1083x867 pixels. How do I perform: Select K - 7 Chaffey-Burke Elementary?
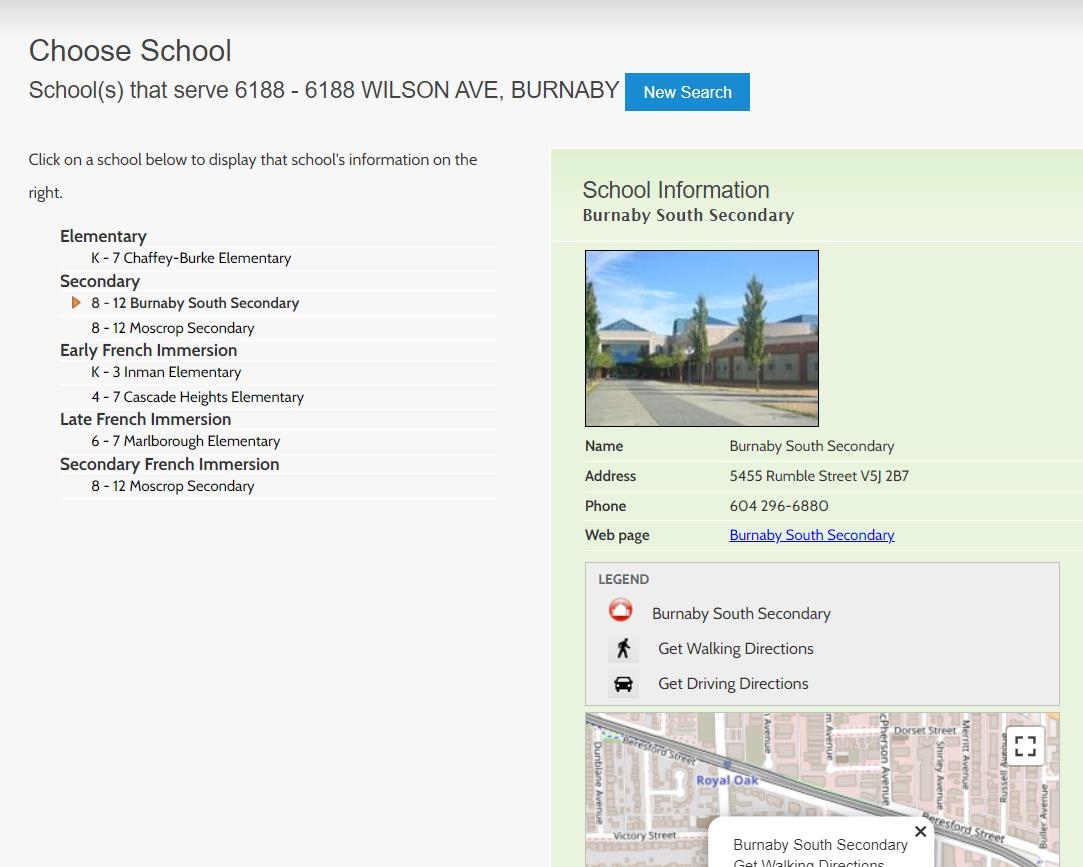(191, 258)
